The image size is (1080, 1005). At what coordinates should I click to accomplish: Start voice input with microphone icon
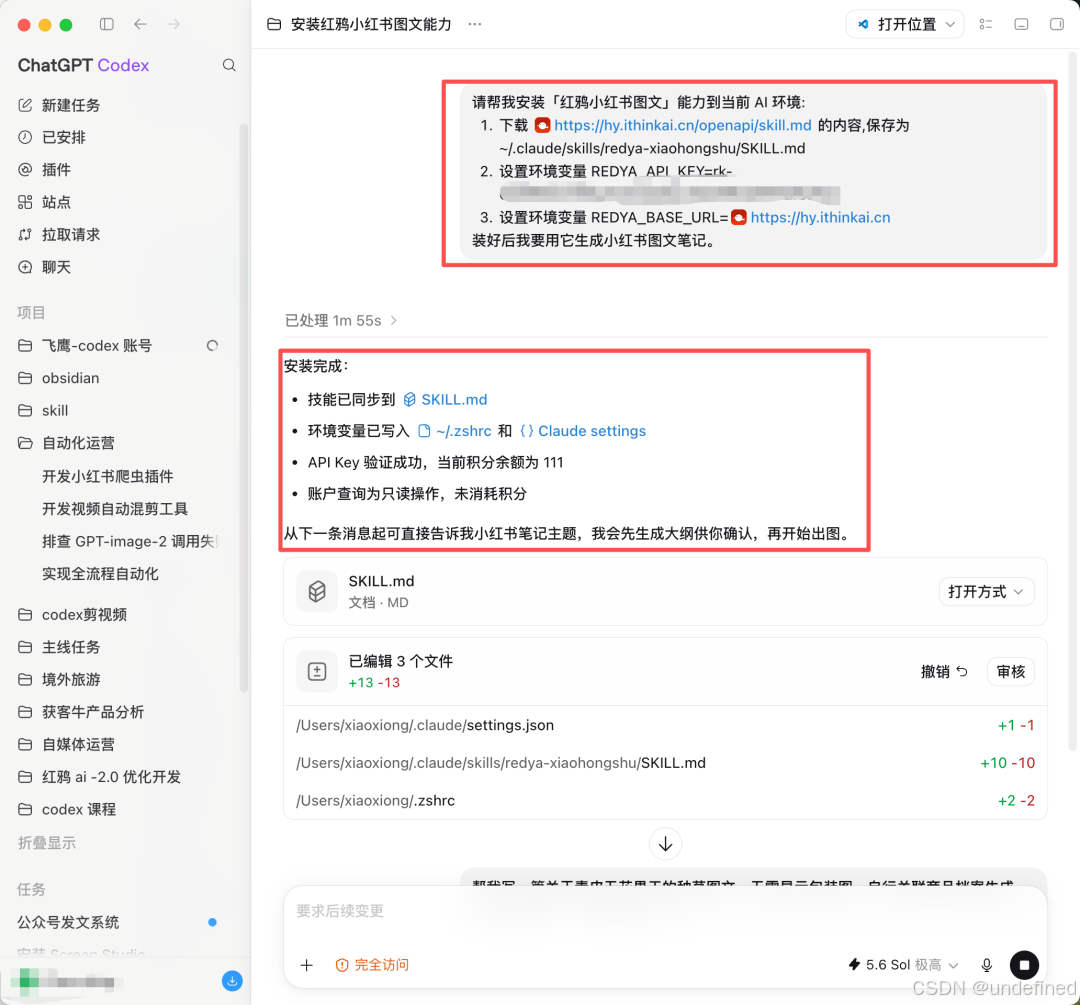point(986,965)
